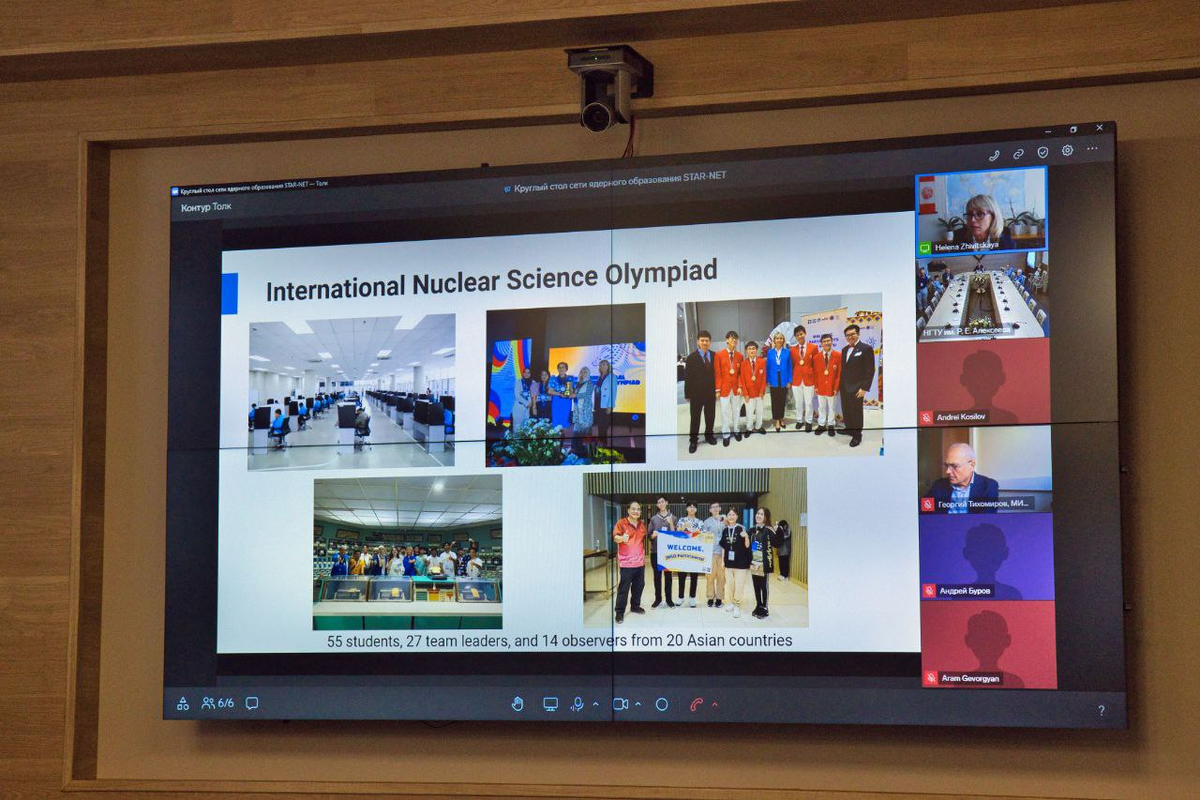Open the call-in phone icon at top
The height and width of the screenshot is (800, 1200).
[x=994, y=155]
